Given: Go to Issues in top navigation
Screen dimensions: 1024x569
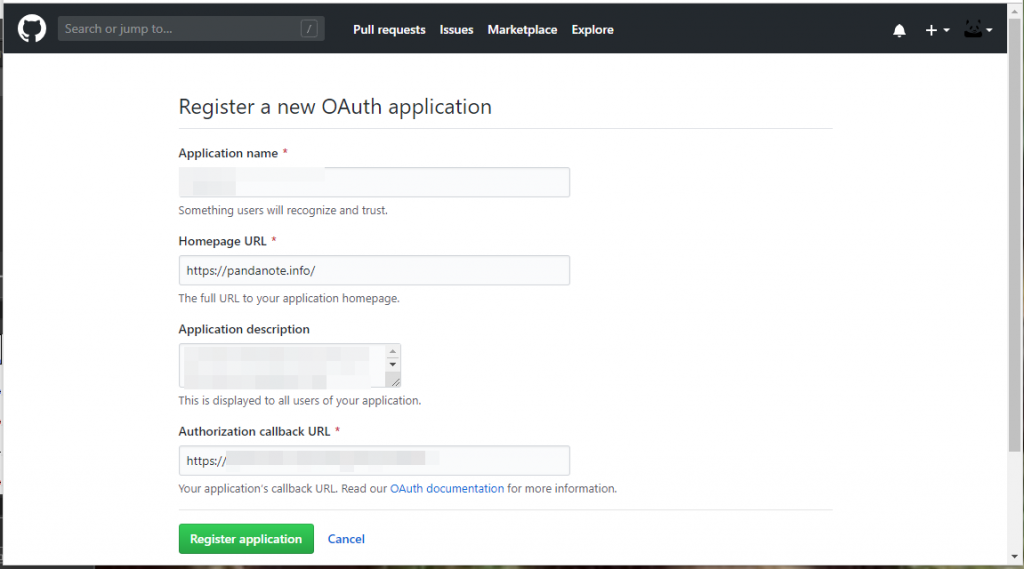Looking at the screenshot, I should tap(456, 30).
